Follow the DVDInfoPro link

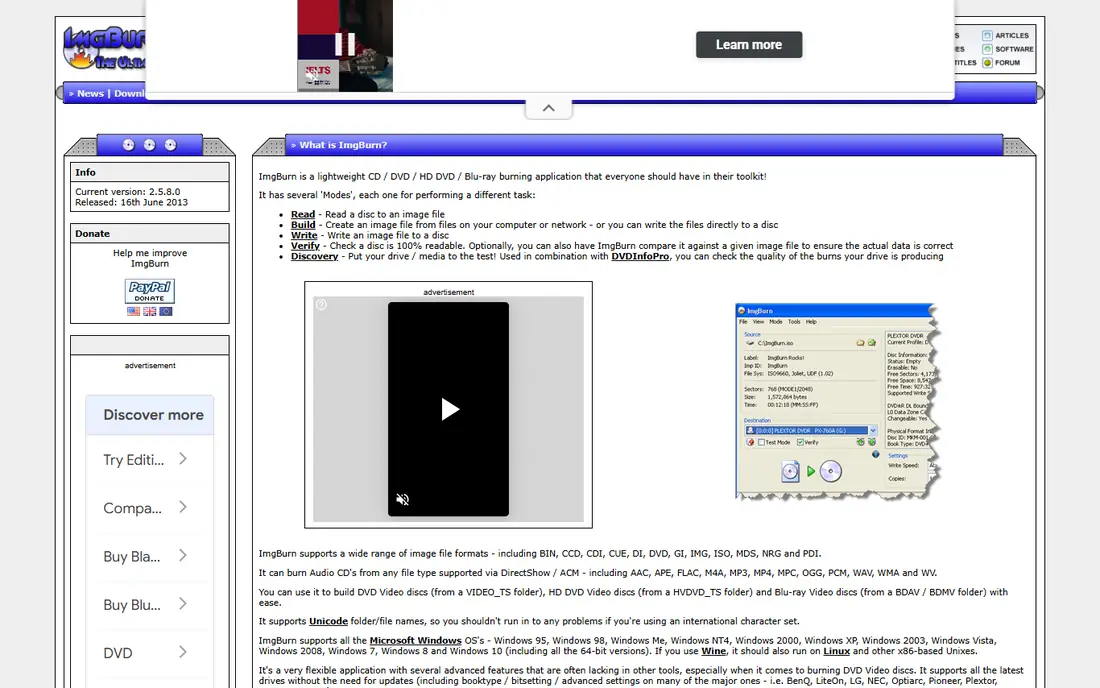pos(640,257)
